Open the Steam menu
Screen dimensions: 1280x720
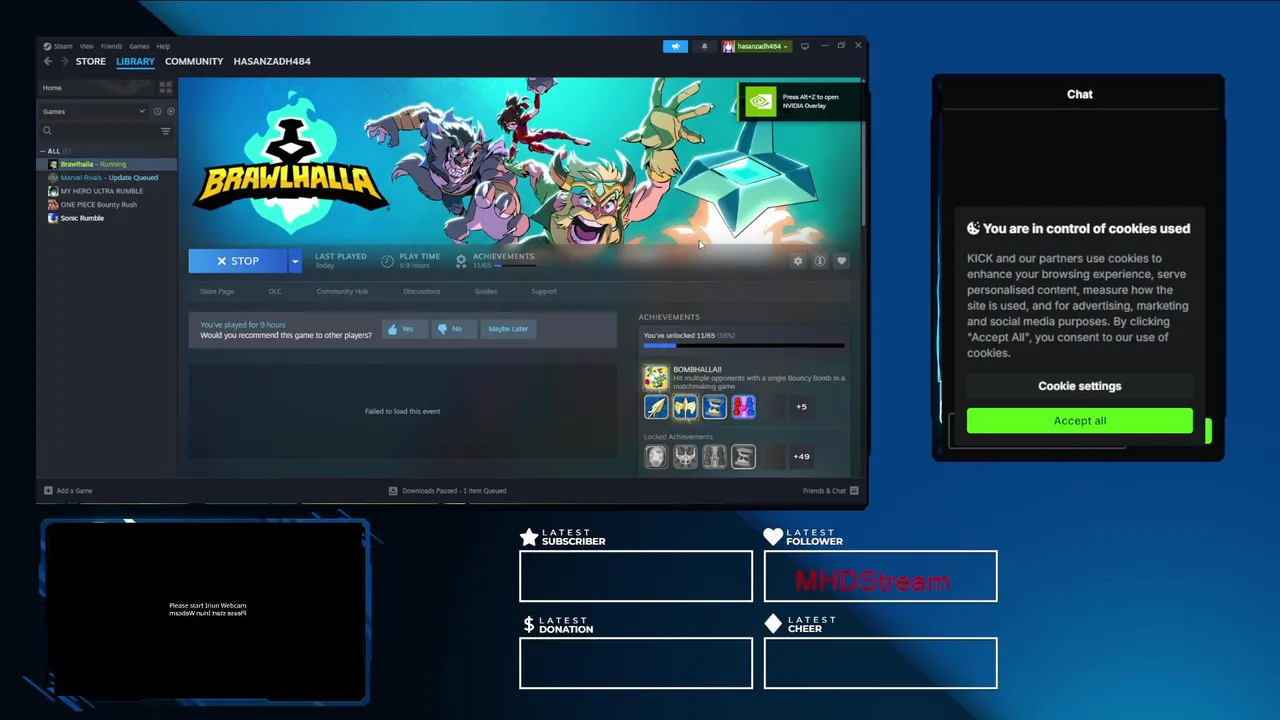pos(63,46)
